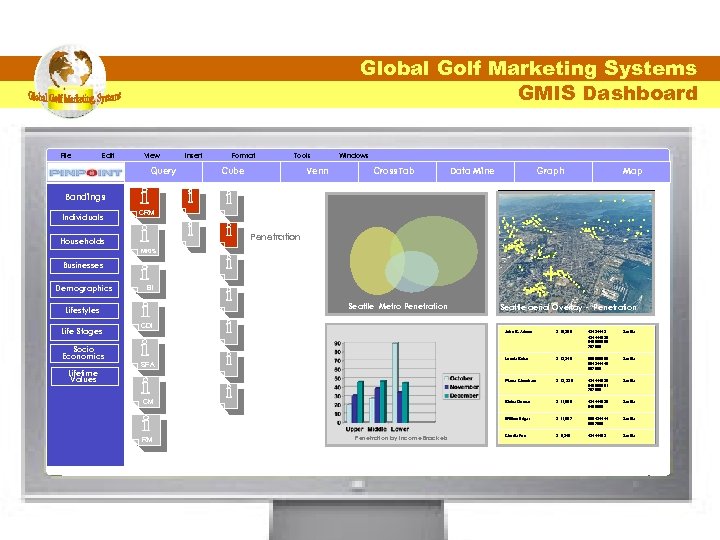Click the November legend swatch
The image size is (720, 540).
446,387
